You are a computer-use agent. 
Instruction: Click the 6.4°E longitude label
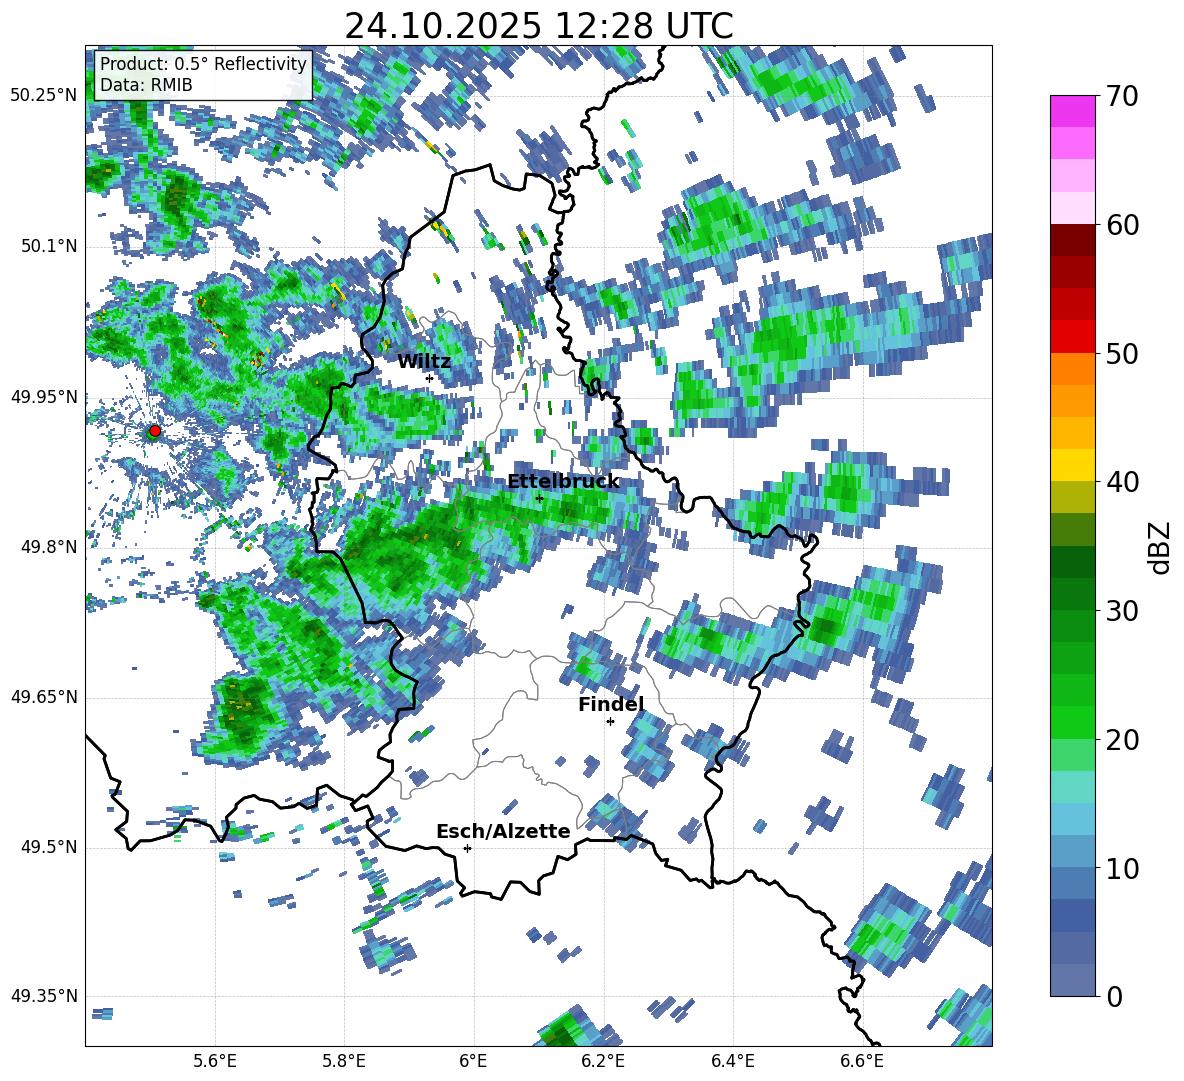click(732, 1061)
